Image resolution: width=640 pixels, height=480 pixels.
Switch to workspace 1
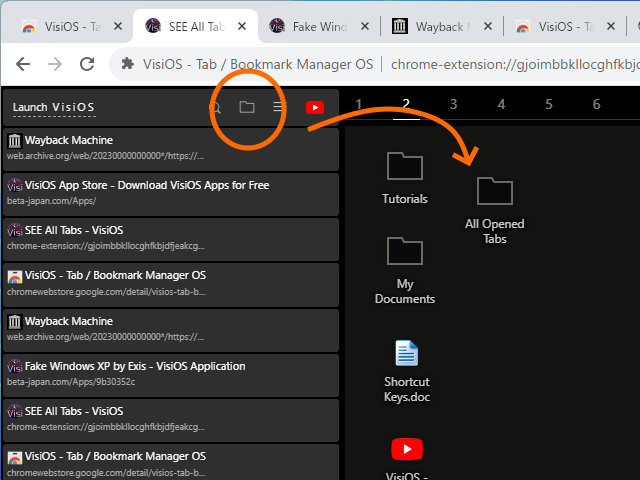(358, 104)
